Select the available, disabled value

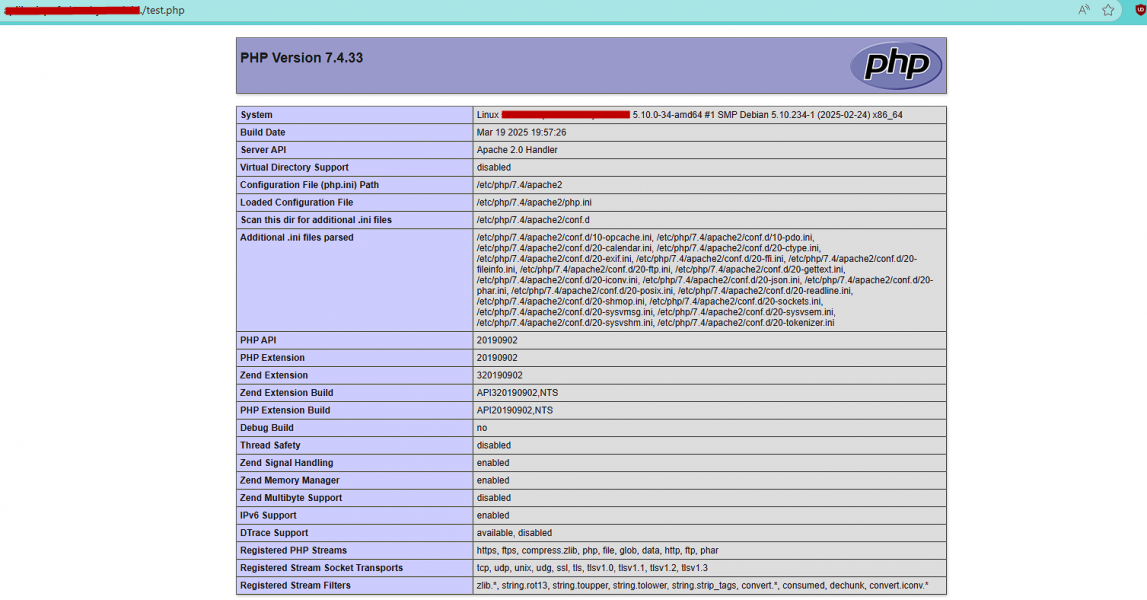point(514,533)
